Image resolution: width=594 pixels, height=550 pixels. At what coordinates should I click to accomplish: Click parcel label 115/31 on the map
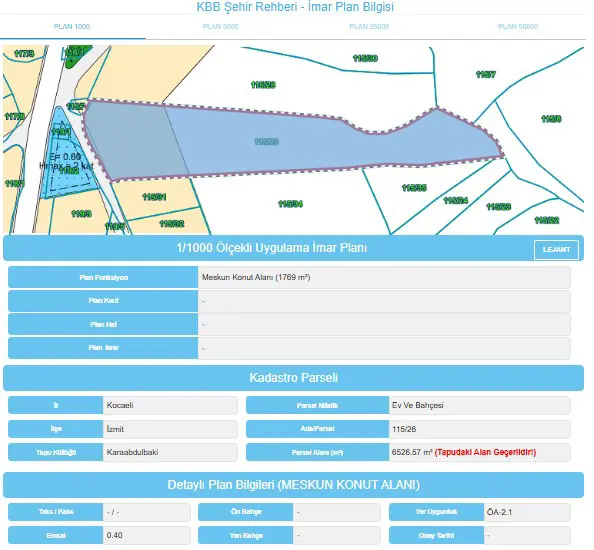tap(154, 197)
